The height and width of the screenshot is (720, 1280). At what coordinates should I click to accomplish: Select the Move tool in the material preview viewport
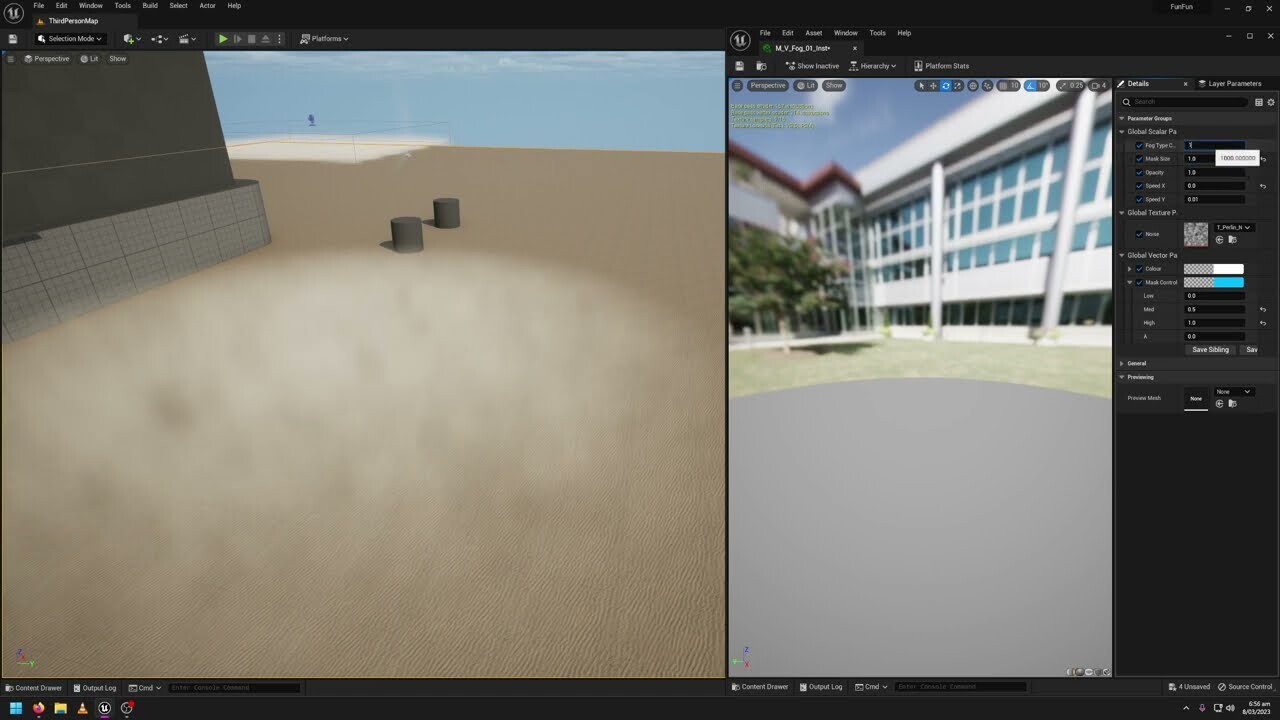[x=932, y=86]
